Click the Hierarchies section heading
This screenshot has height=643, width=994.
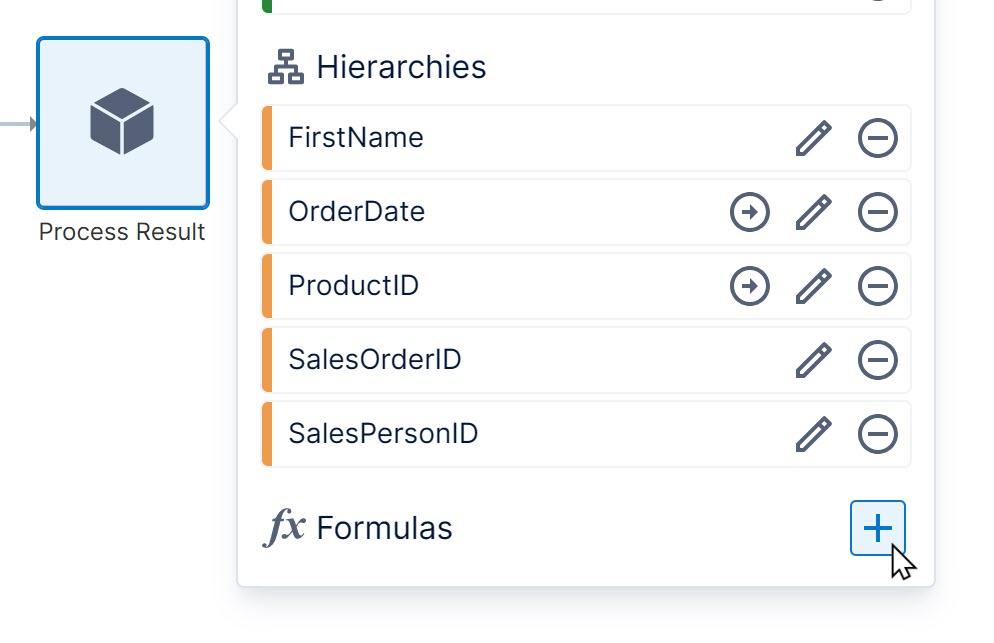point(401,66)
